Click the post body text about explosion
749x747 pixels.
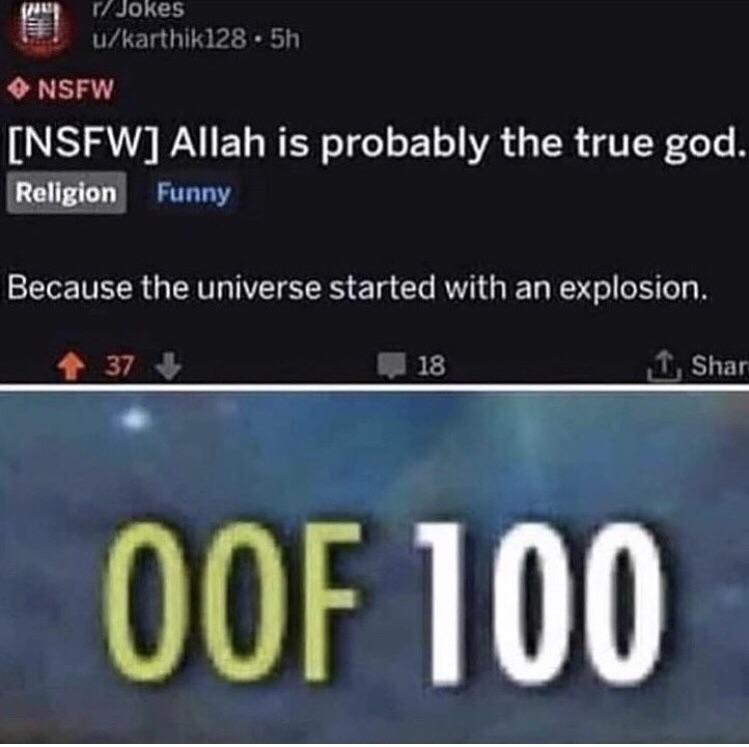[x=356, y=288]
